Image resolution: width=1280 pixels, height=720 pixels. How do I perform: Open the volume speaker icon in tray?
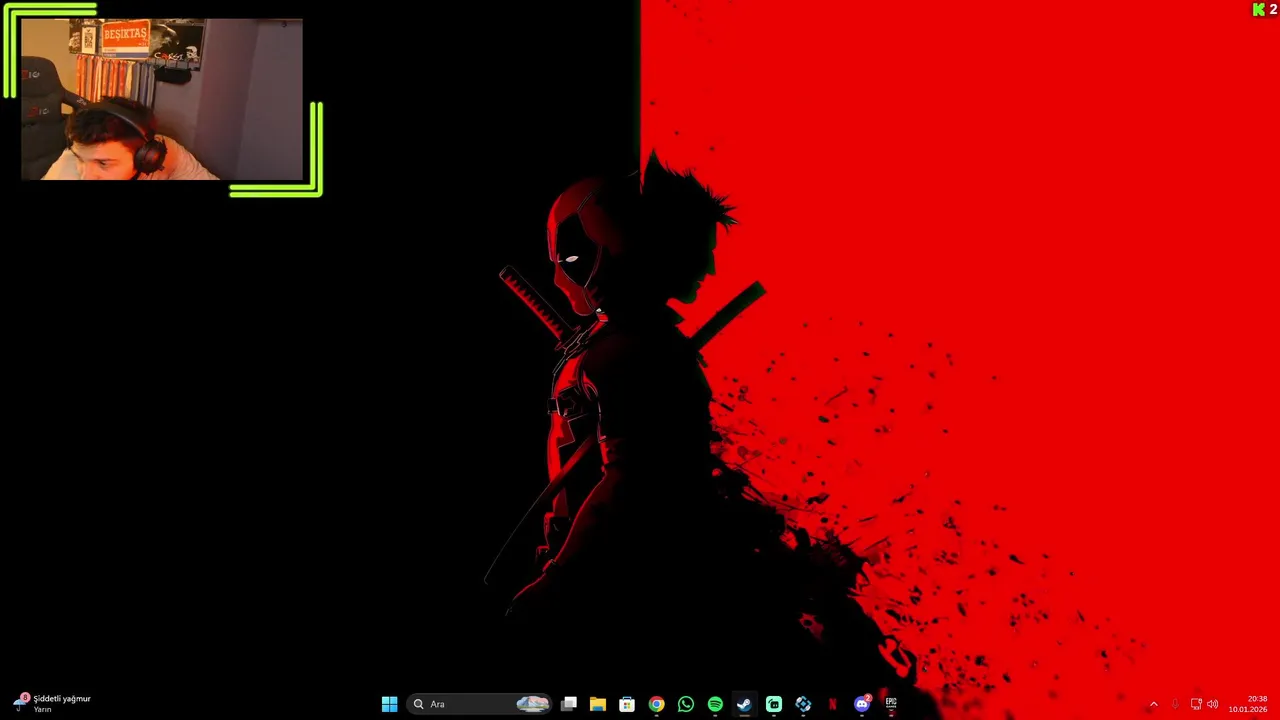click(1213, 704)
